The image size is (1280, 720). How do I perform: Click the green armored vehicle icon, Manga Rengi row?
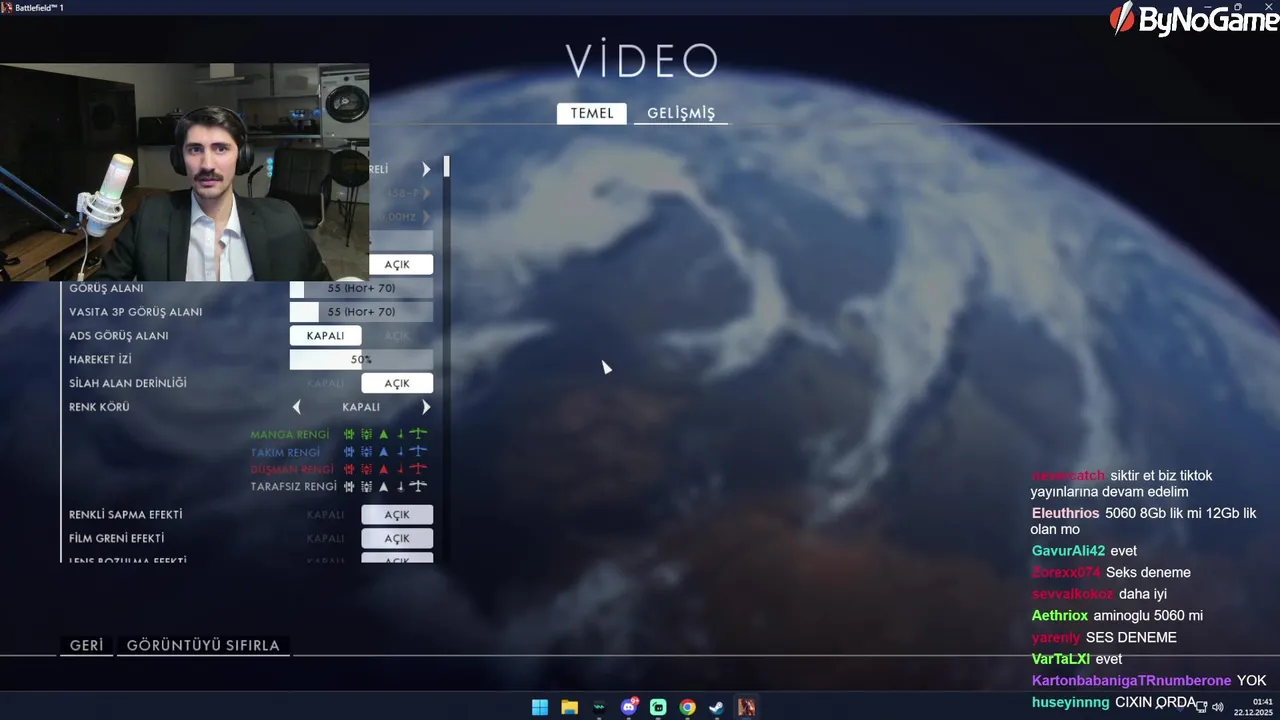tap(366, 434)
